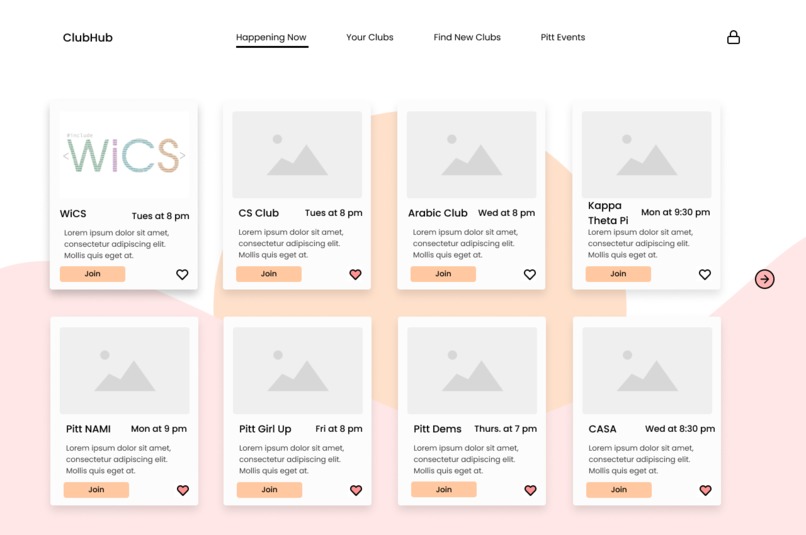Image resolution: width=806 pixels, height=535 pixels.
Task: Open Pitt Girl Up placeholder image
Action: (x=298, y=371)
